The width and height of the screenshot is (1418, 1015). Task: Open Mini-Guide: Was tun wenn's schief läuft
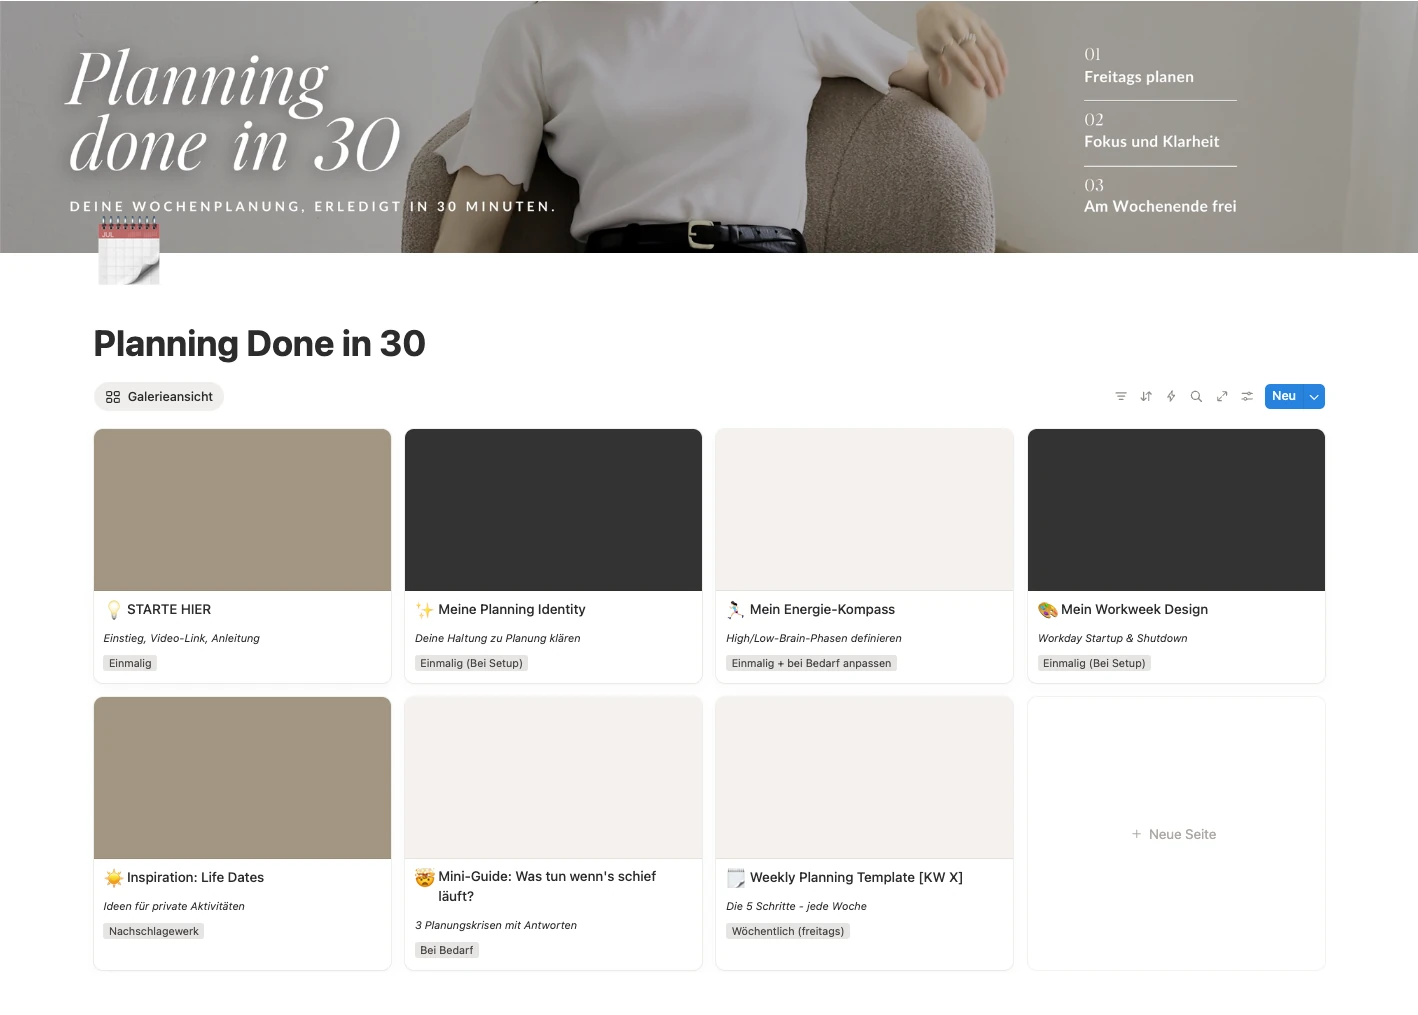(x=547, y=886)
